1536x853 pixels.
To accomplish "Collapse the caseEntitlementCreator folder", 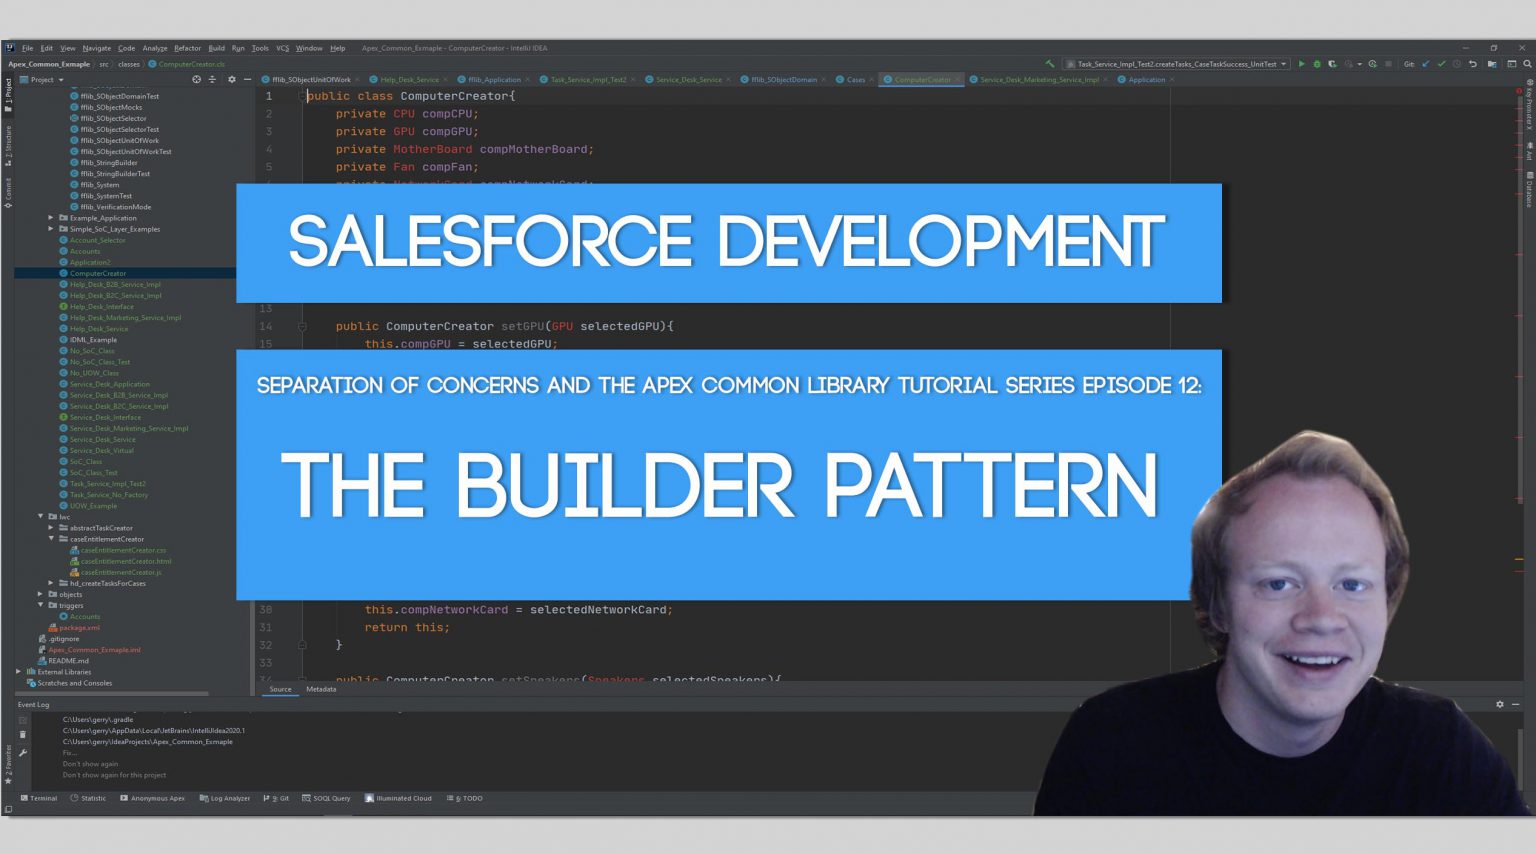I will tap(51, 539).
